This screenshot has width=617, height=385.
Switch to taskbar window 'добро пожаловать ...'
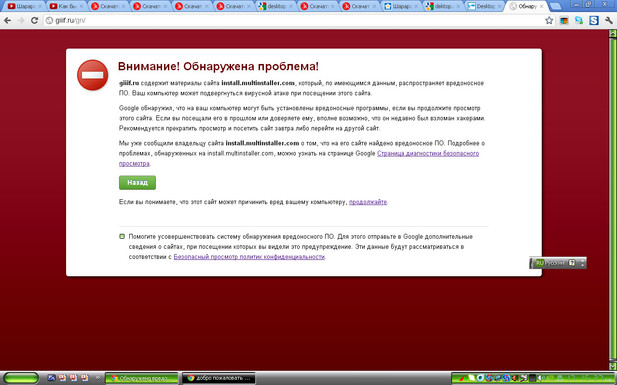(219, 378)
